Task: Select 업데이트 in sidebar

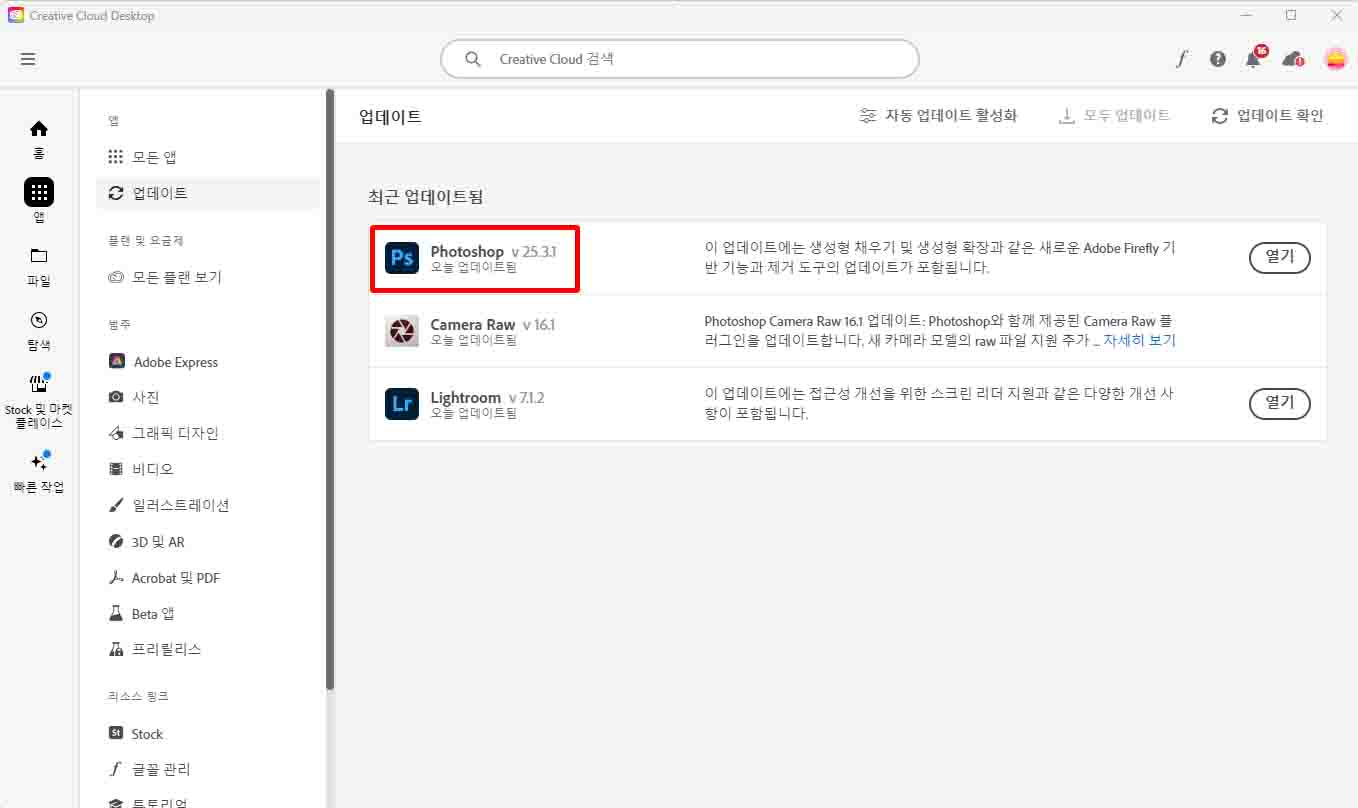Action: [208, 193]
